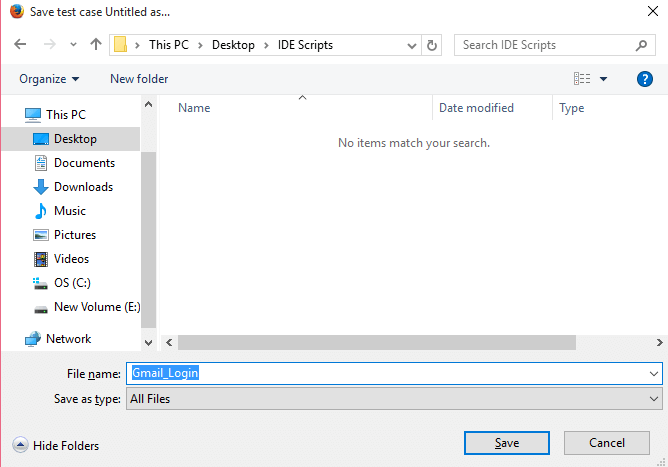Select This PC in address breadcrumb

[x=169, y=45]
